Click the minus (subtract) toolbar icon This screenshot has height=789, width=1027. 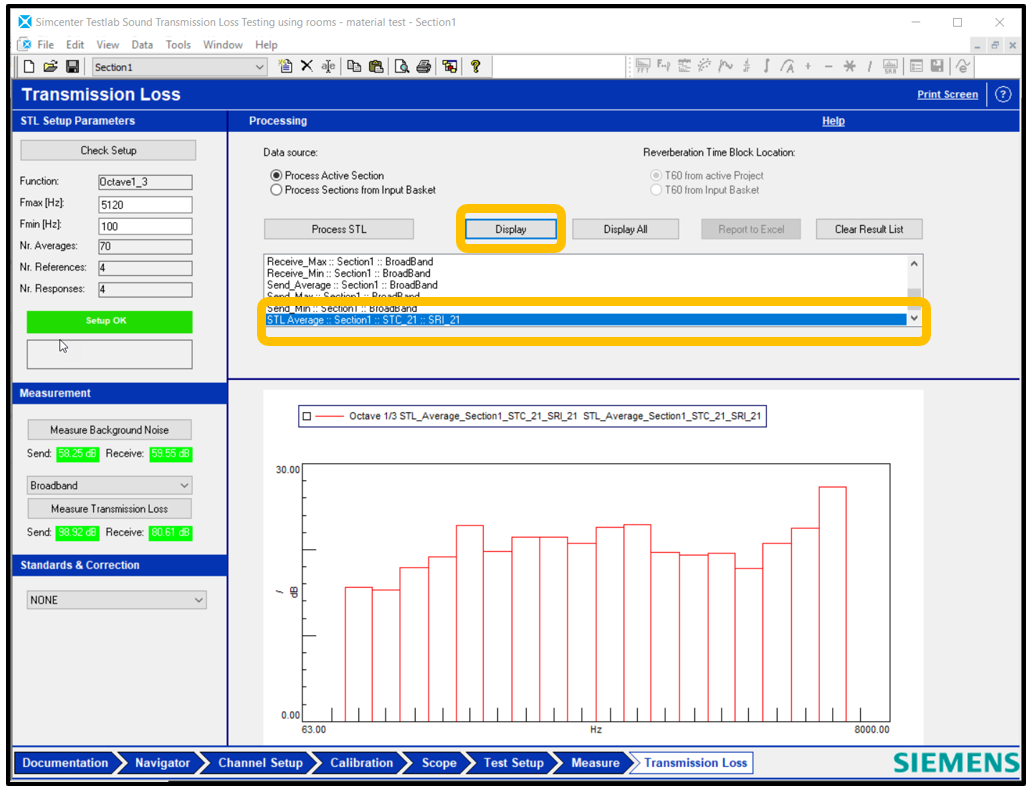click(829, 65)
